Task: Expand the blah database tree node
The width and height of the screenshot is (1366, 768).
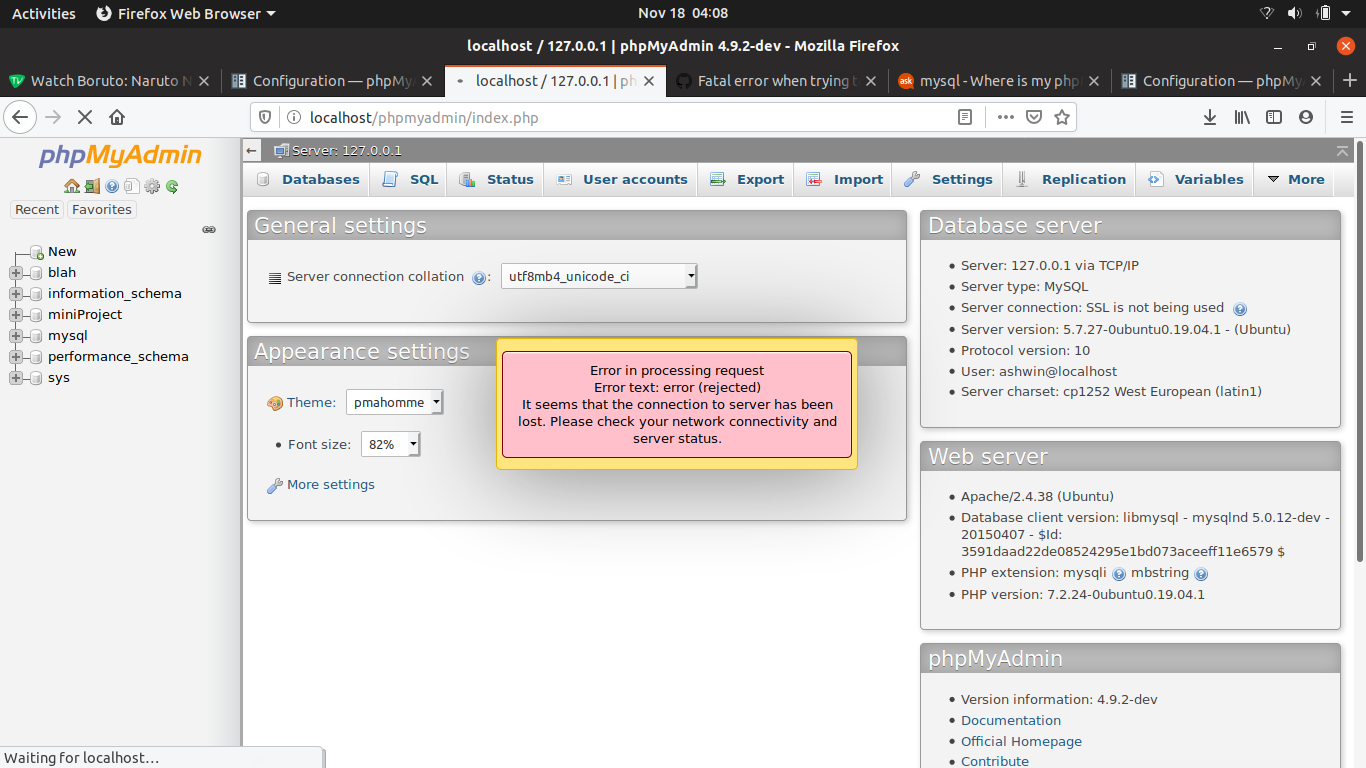Action: [x=15, y=273]
